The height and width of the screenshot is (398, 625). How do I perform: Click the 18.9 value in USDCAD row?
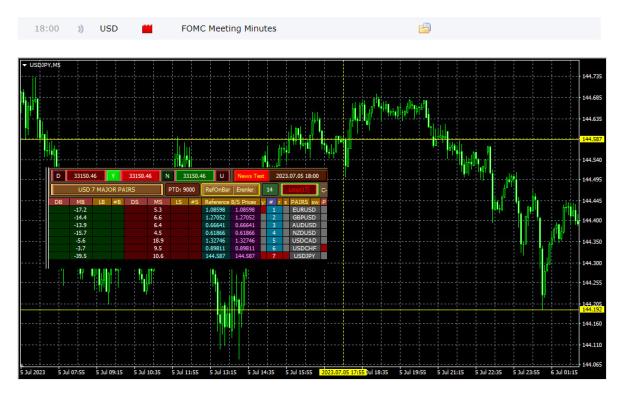pyautogui.click(x=158, y=241)
